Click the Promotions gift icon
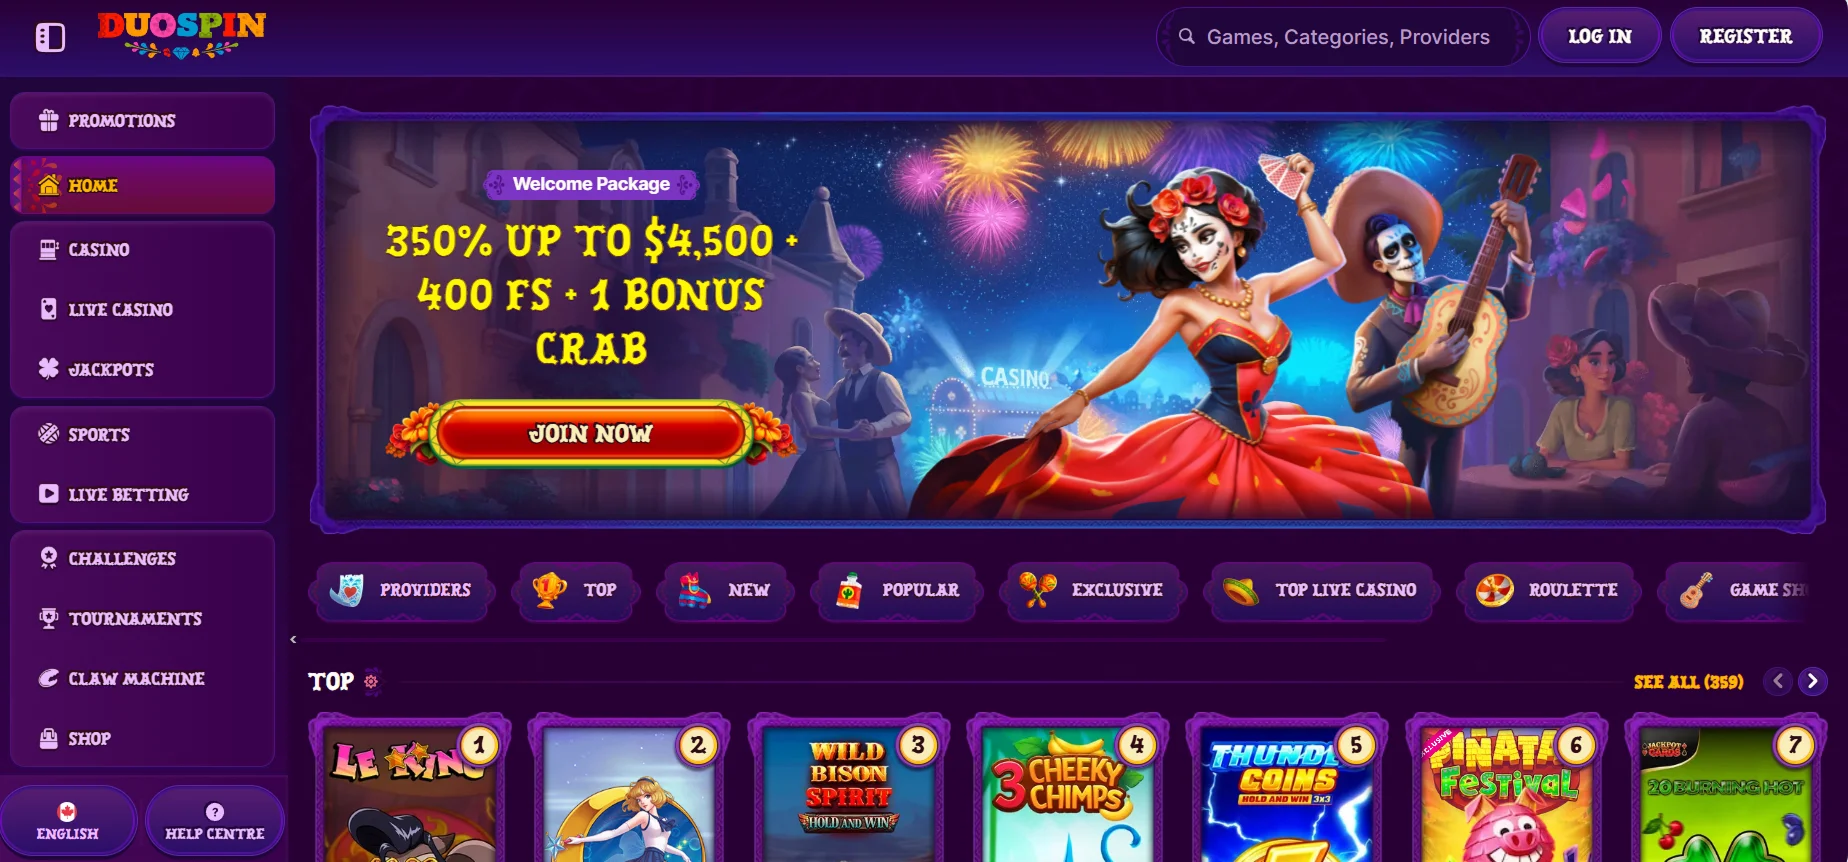Screen dimensions: 1848x862 48,120
